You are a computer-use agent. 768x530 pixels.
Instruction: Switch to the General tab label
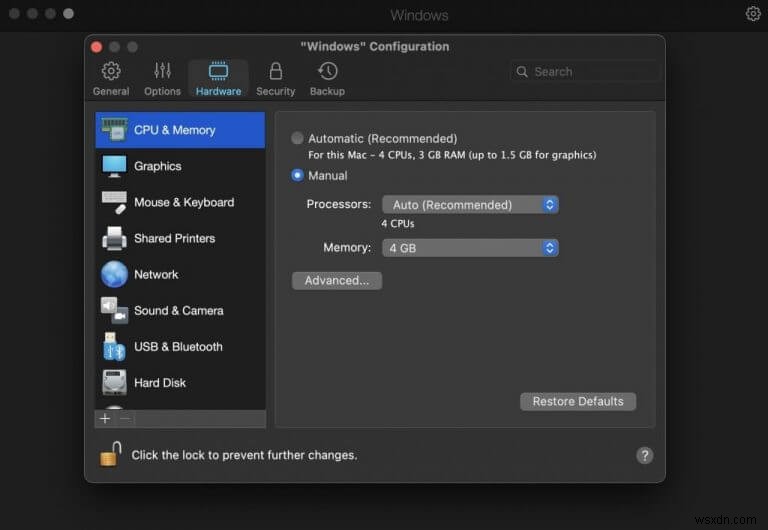click(x=111, y=91)
